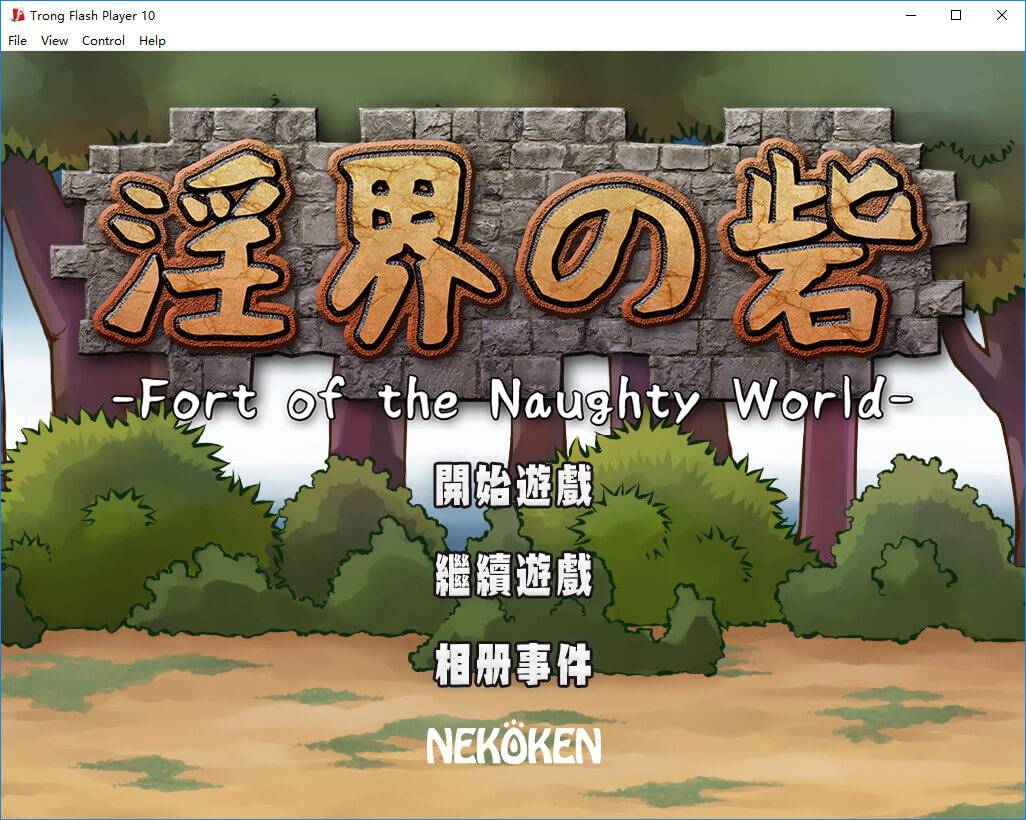Image resolution: width=1026 pixels, height=820 pixels.
Task: Close the Flash Player window
Action: (1002, 15)
